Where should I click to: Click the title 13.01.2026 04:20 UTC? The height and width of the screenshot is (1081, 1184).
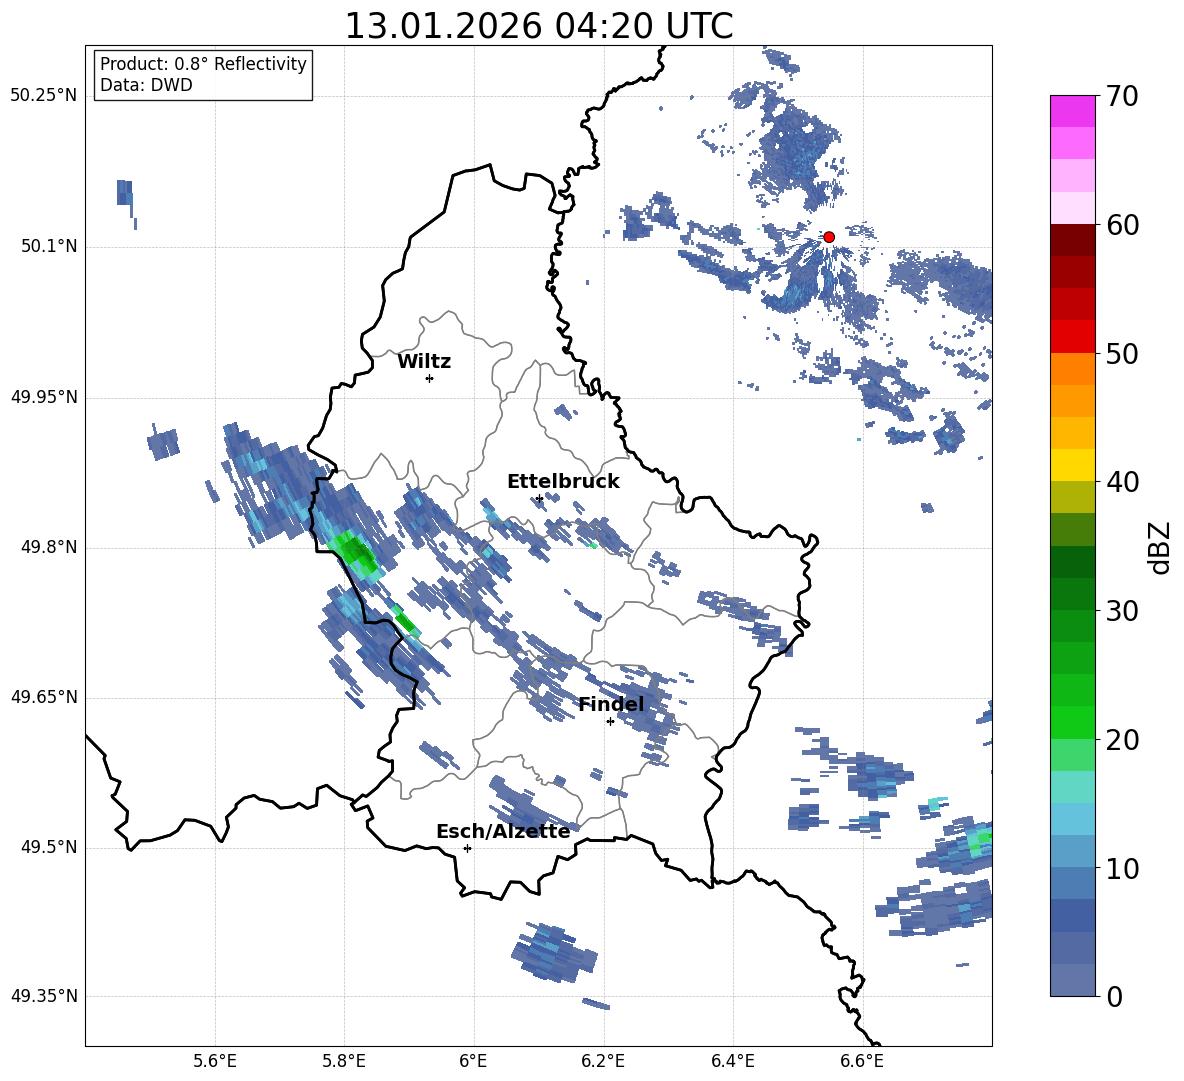pyautogui.click(x=538, y=26)
